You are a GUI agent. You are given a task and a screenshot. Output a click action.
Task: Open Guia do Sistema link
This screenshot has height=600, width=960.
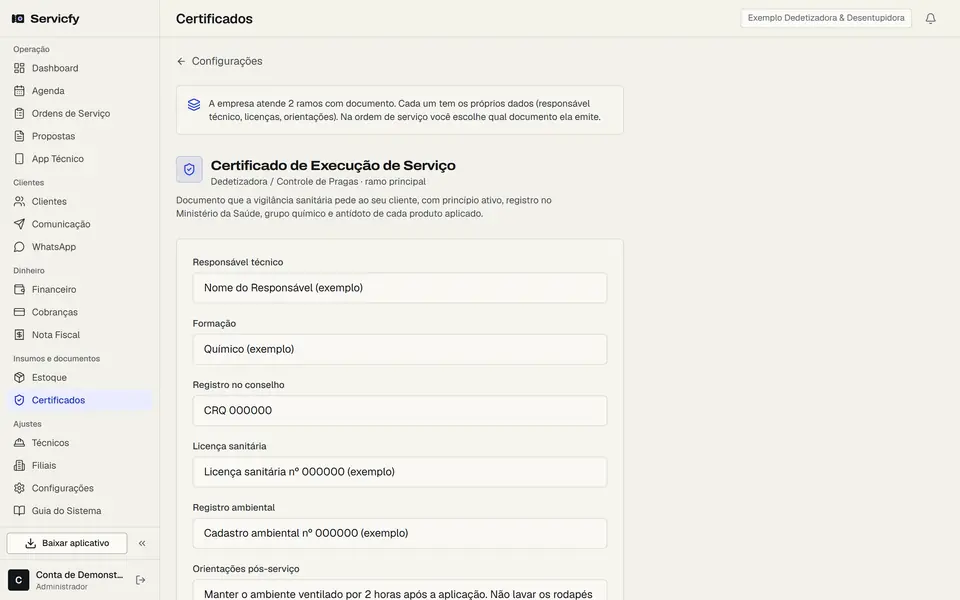pyautogui.click(x=80, y=511)
